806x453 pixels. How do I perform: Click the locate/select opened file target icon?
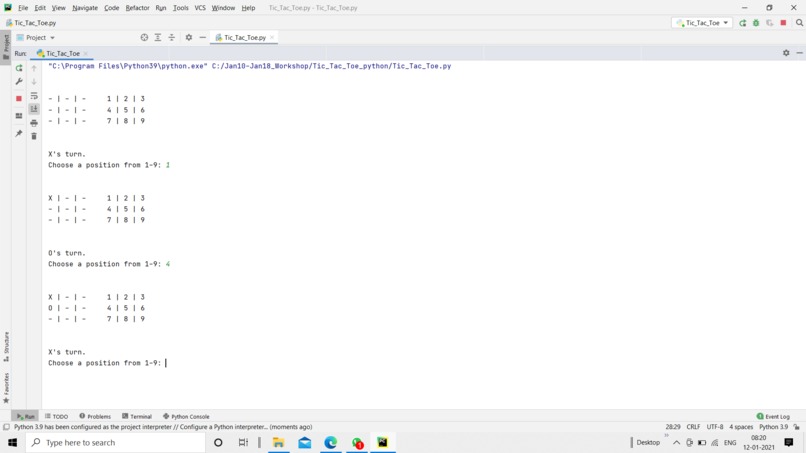coord(144,38)
